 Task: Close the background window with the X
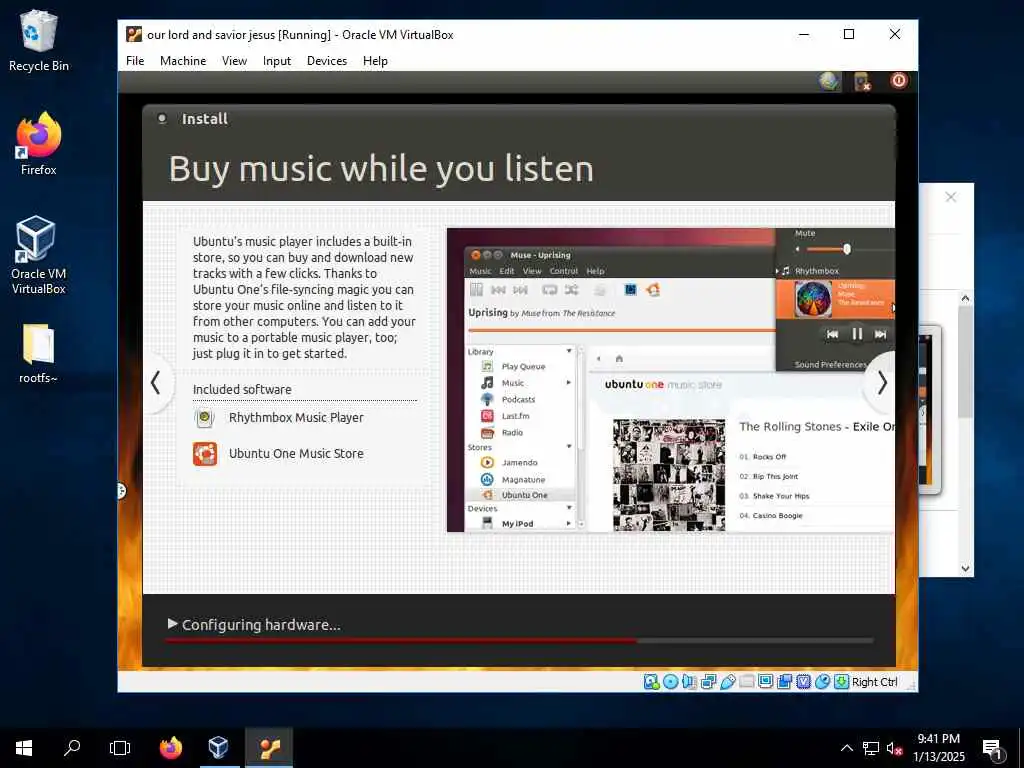[x=951, y=197]
